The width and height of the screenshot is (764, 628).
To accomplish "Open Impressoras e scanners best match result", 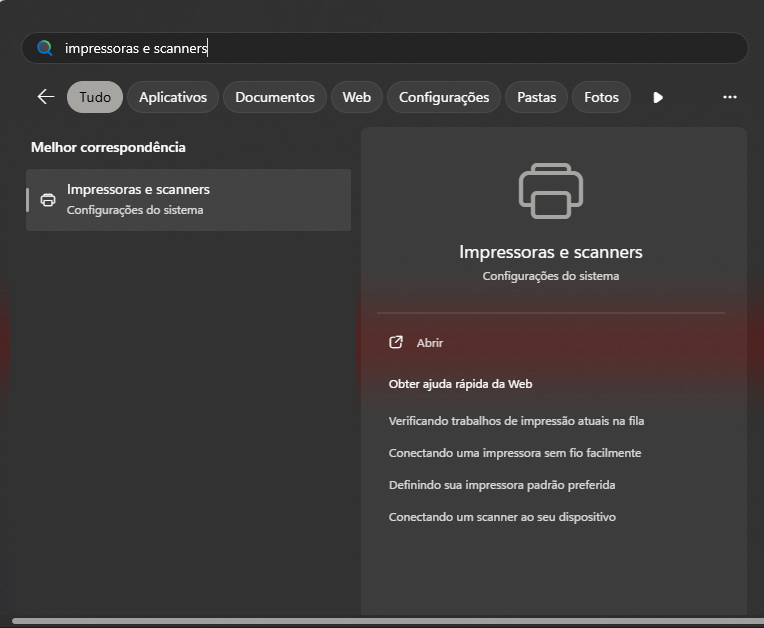I will [x=190, y=199].
